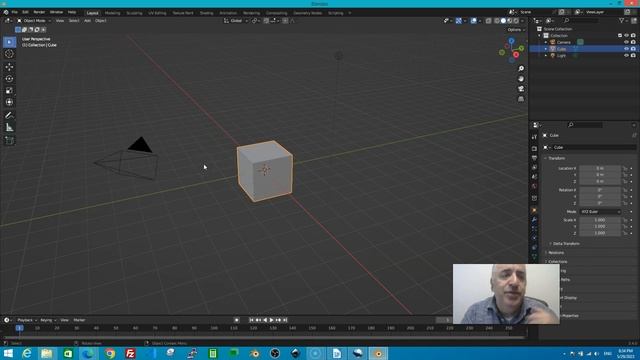Select the Annotate pencil tool
This screenshot has height=360, width=640.
click(x=9, y=116)
